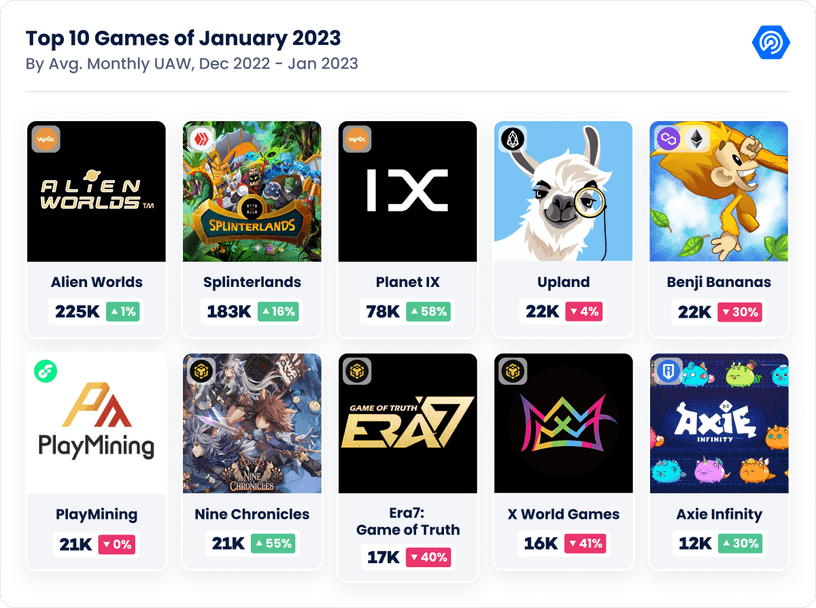The image size is (816, 608).
Task: Click the 58% increase badge on Planet IX
Action: (x=428, y=311)
